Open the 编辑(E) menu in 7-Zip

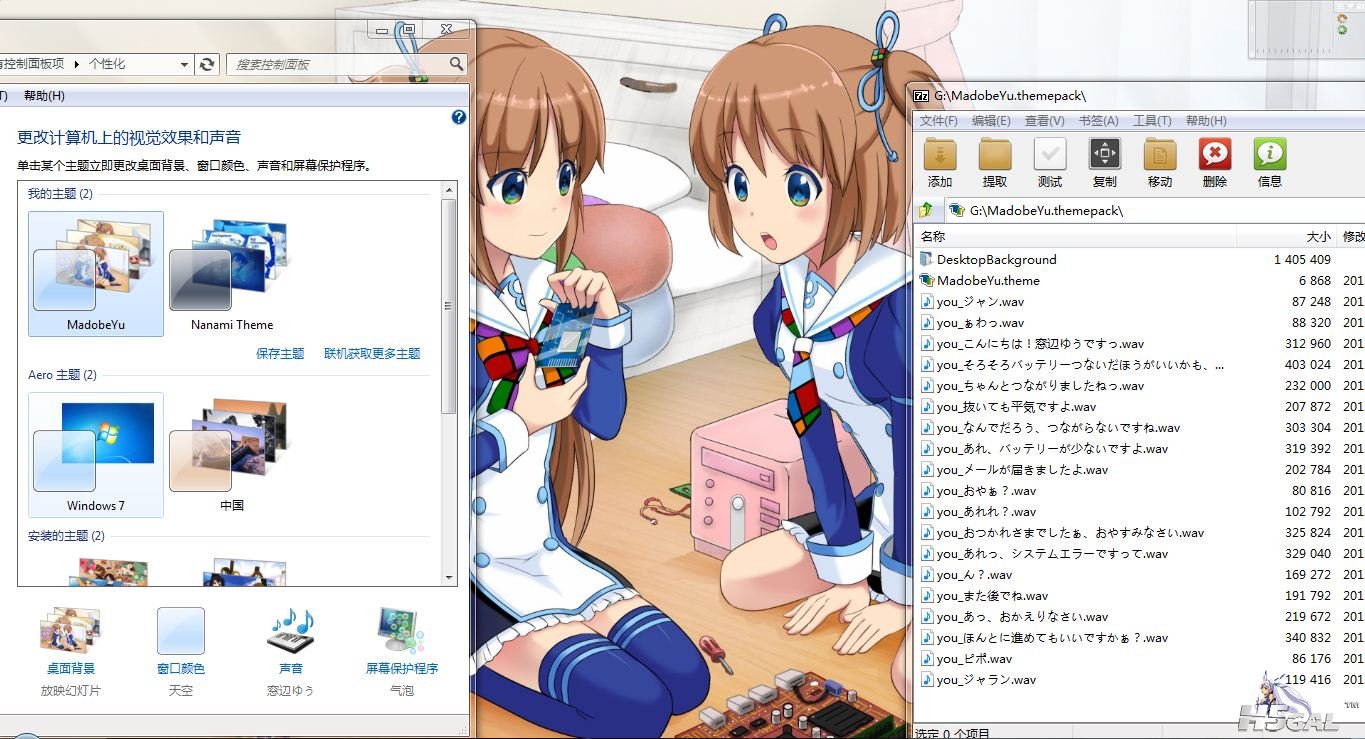[x=991, y=120]
